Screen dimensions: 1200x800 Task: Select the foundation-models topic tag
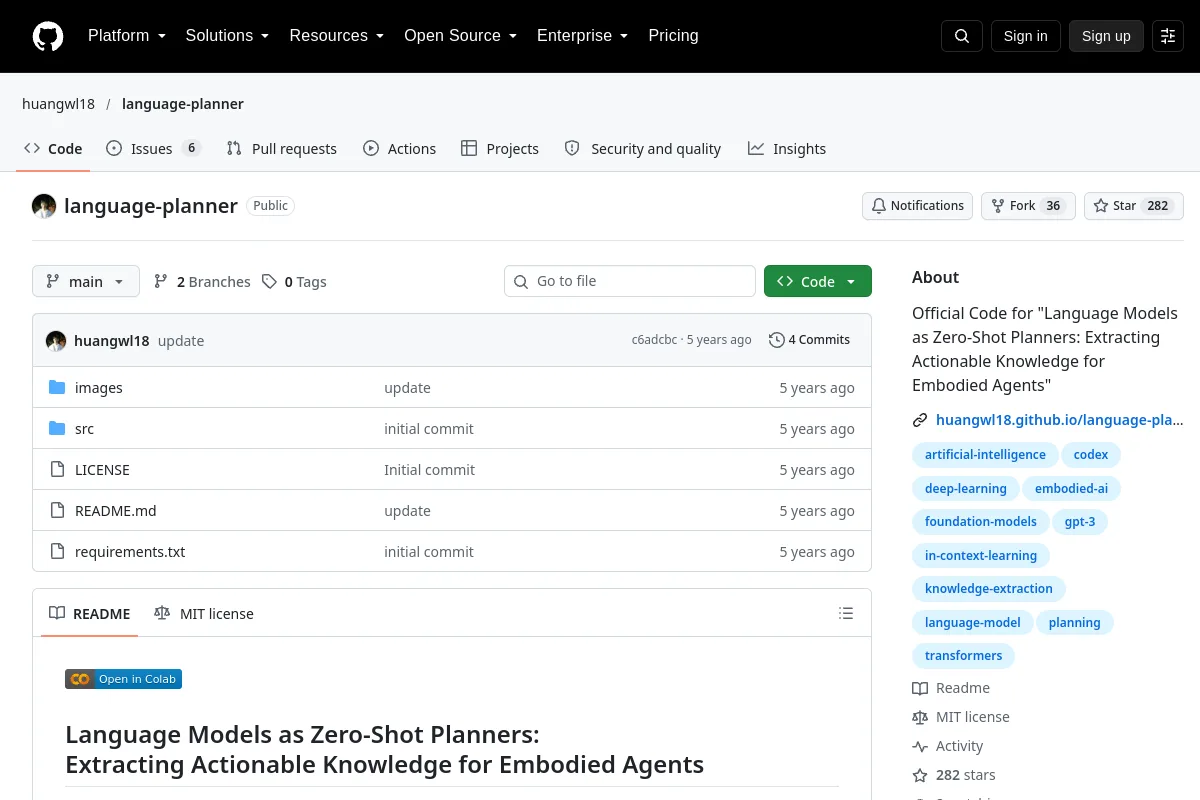click(x=981, y=522)
